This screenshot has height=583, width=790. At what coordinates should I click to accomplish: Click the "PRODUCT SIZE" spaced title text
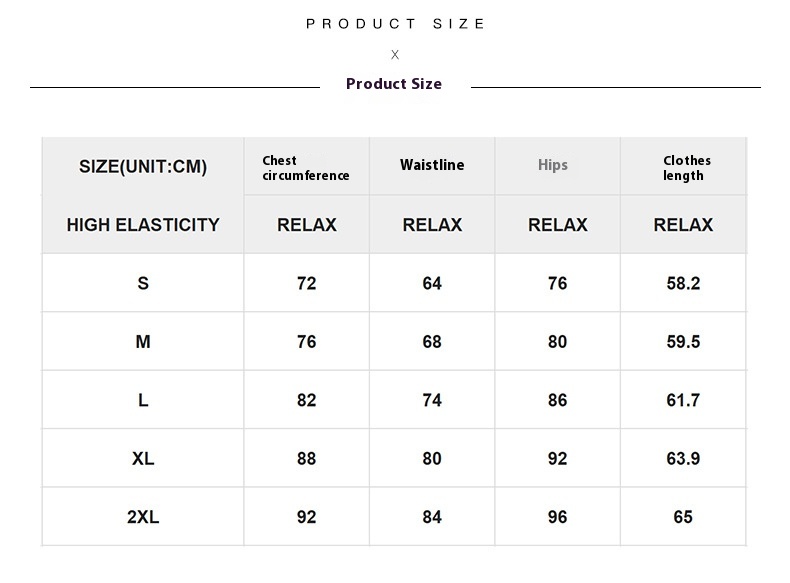coord(395,24)
